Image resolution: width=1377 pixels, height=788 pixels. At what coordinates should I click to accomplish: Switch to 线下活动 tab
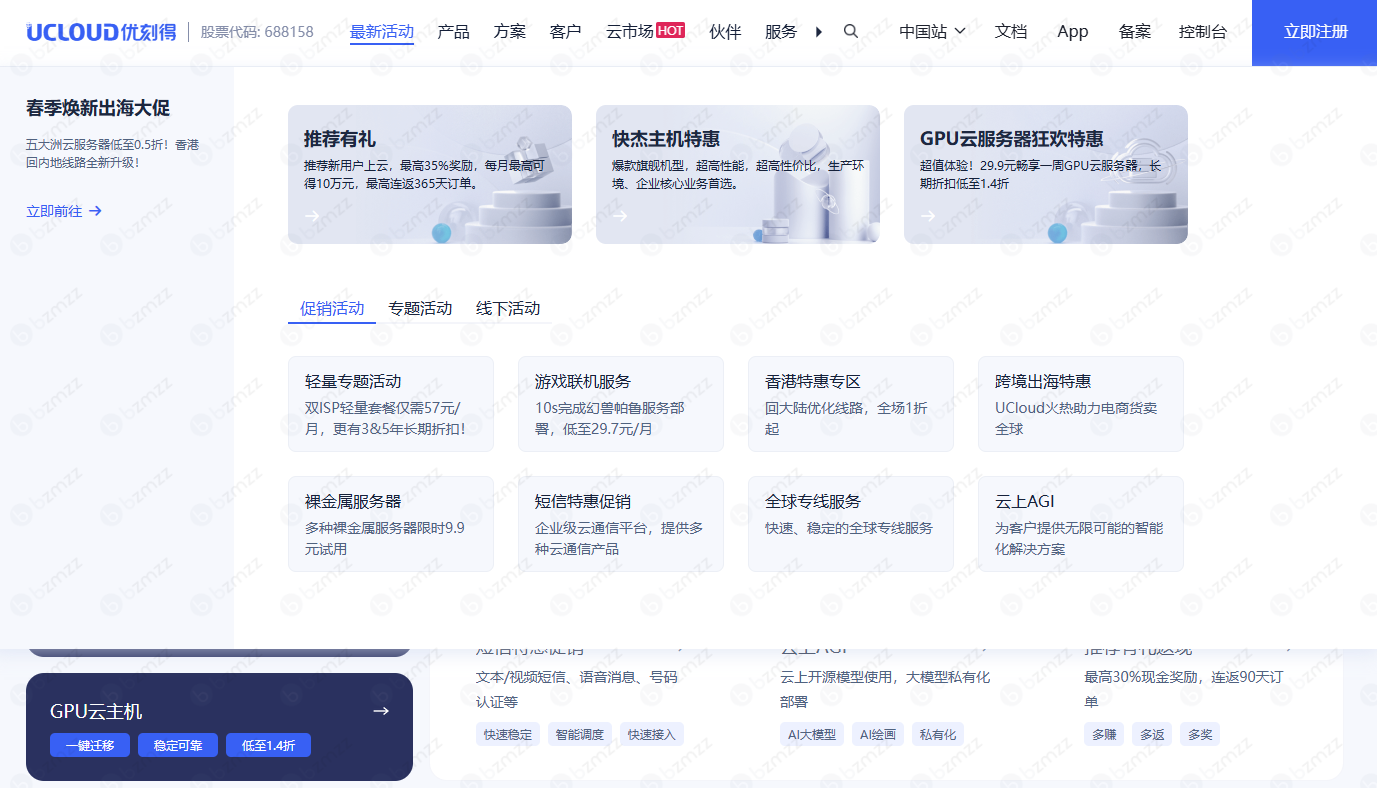pos(508,308)
